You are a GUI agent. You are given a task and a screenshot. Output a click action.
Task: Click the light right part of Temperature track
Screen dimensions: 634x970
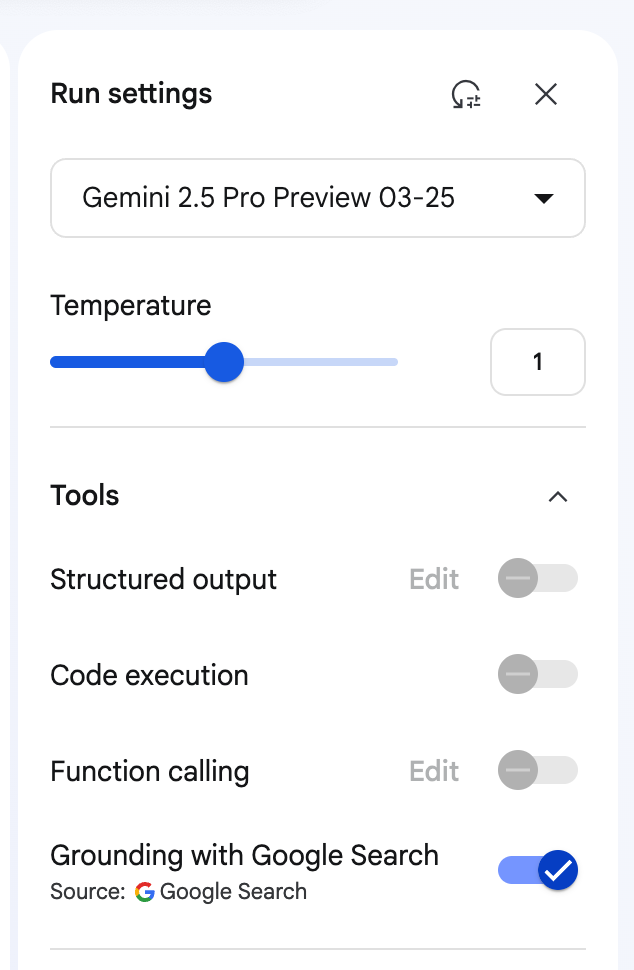pyautogui.click(x=320, y=362)
